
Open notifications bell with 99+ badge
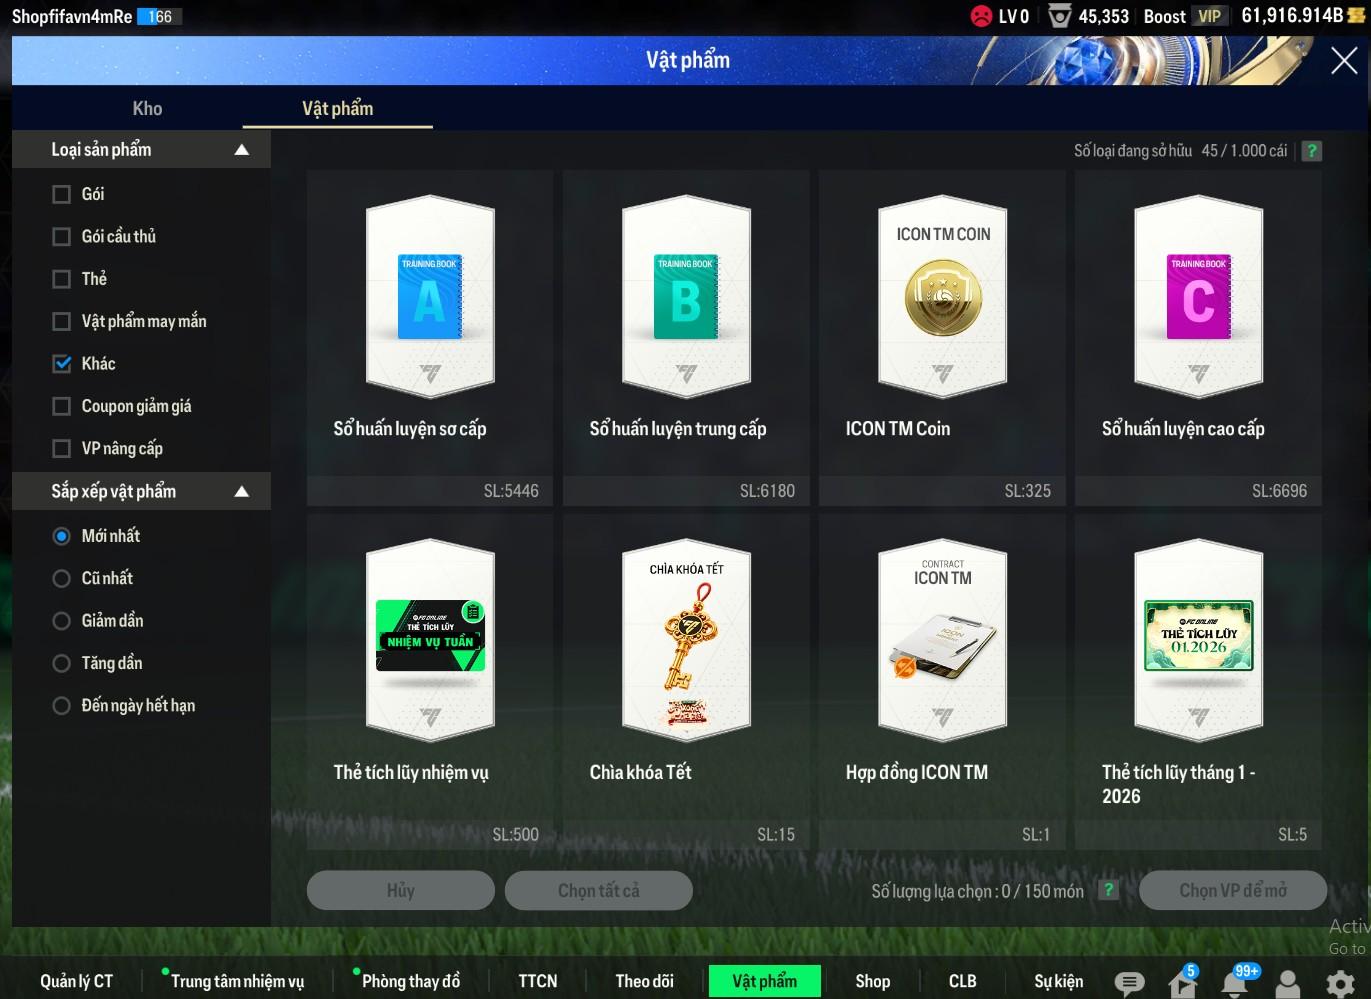[x=1235, y=983]
